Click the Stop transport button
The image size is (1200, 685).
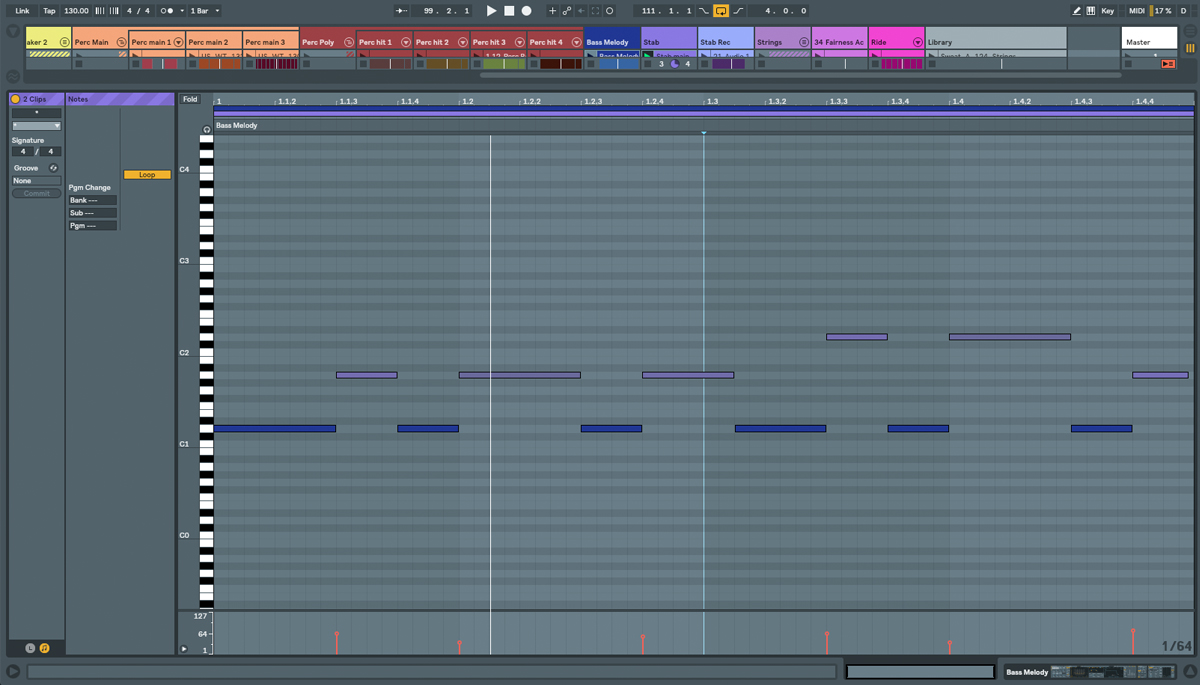click(509, 11)
